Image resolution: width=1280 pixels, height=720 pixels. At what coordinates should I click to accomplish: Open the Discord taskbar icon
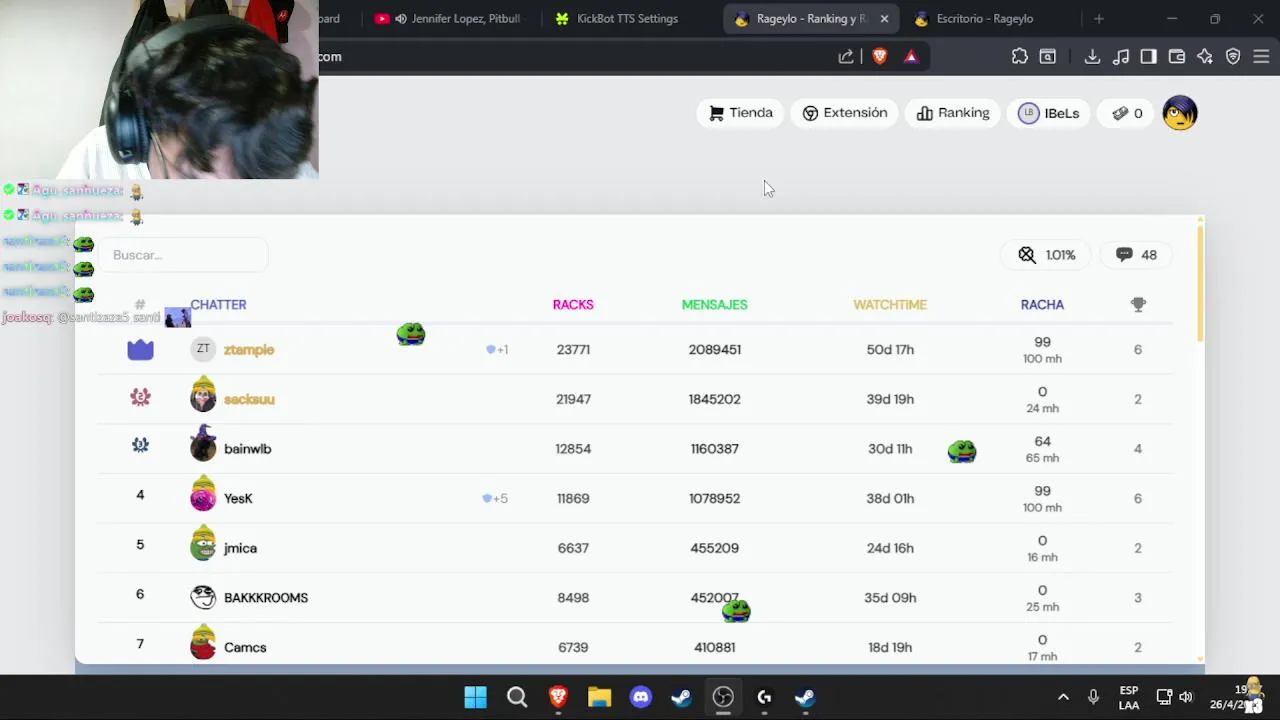(x=641, y=697)
